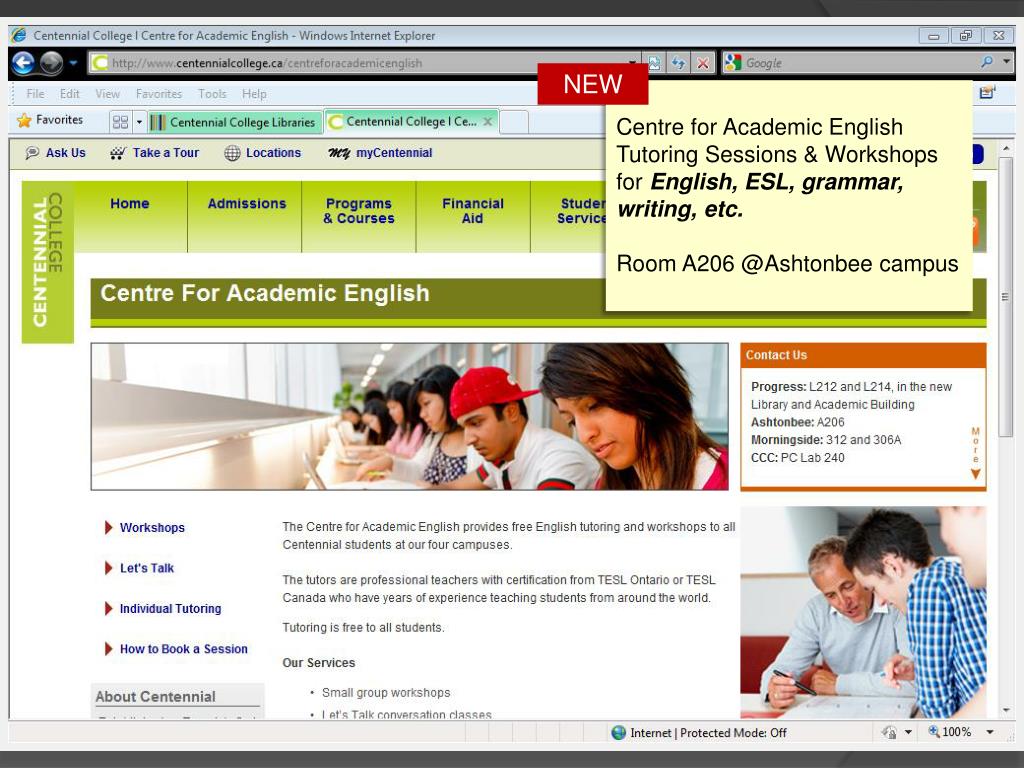
Task: Open Individual Tutoring sidebar link
Action: (x=170, y=609)
